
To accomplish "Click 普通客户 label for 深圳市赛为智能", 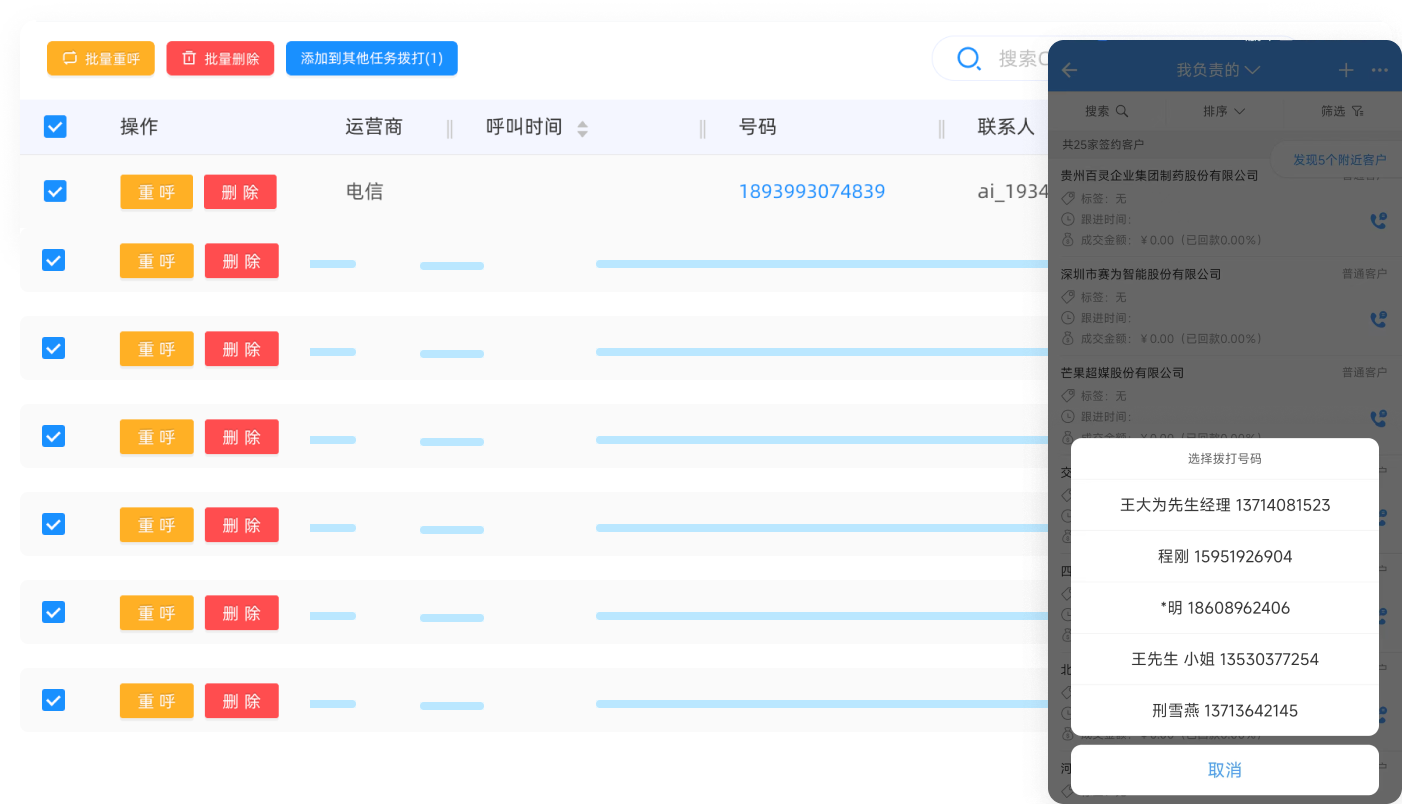I will (1364, 274).
